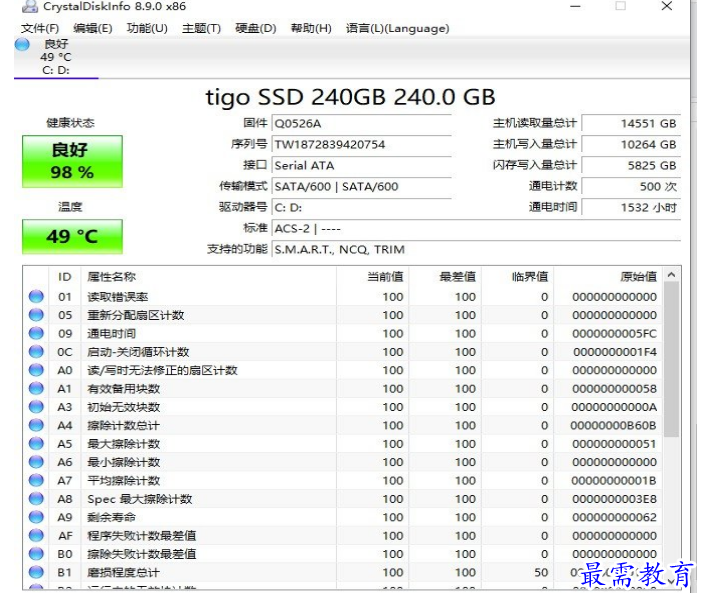Click raw value 0000000005FC
This screenshot has width=702, height=606.
[x=614, y=333]
